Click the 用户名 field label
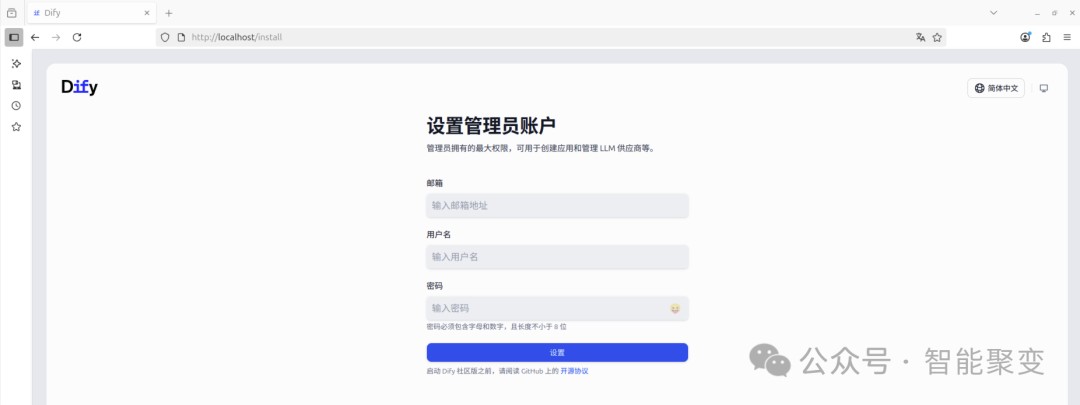 tap(439, 234)
